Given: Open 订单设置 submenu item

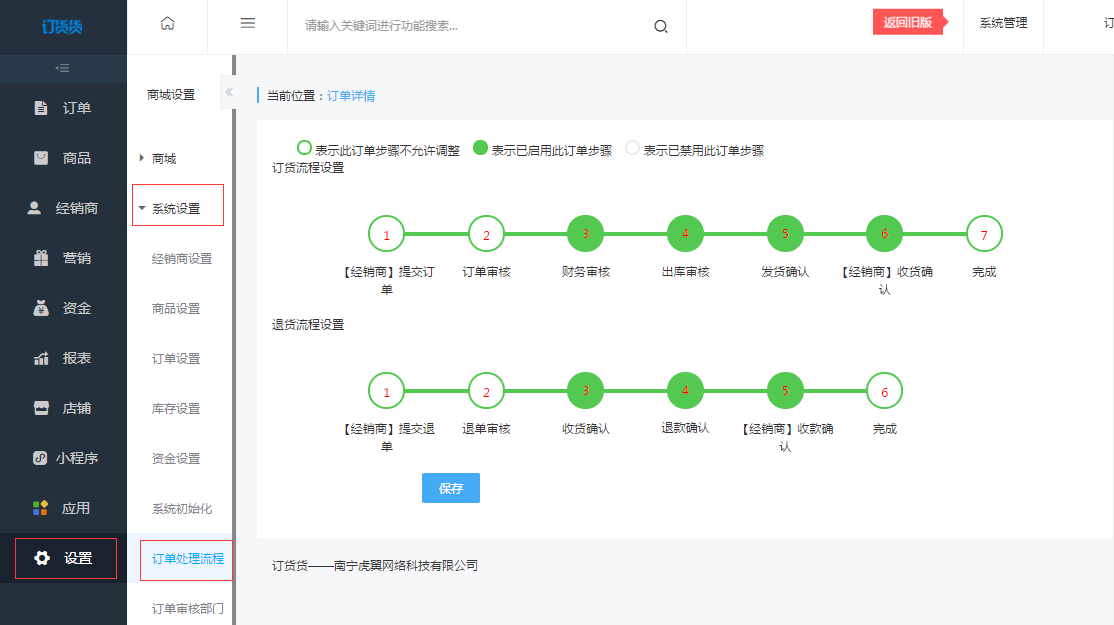Looking at the screenshot, I should point(176,359).
